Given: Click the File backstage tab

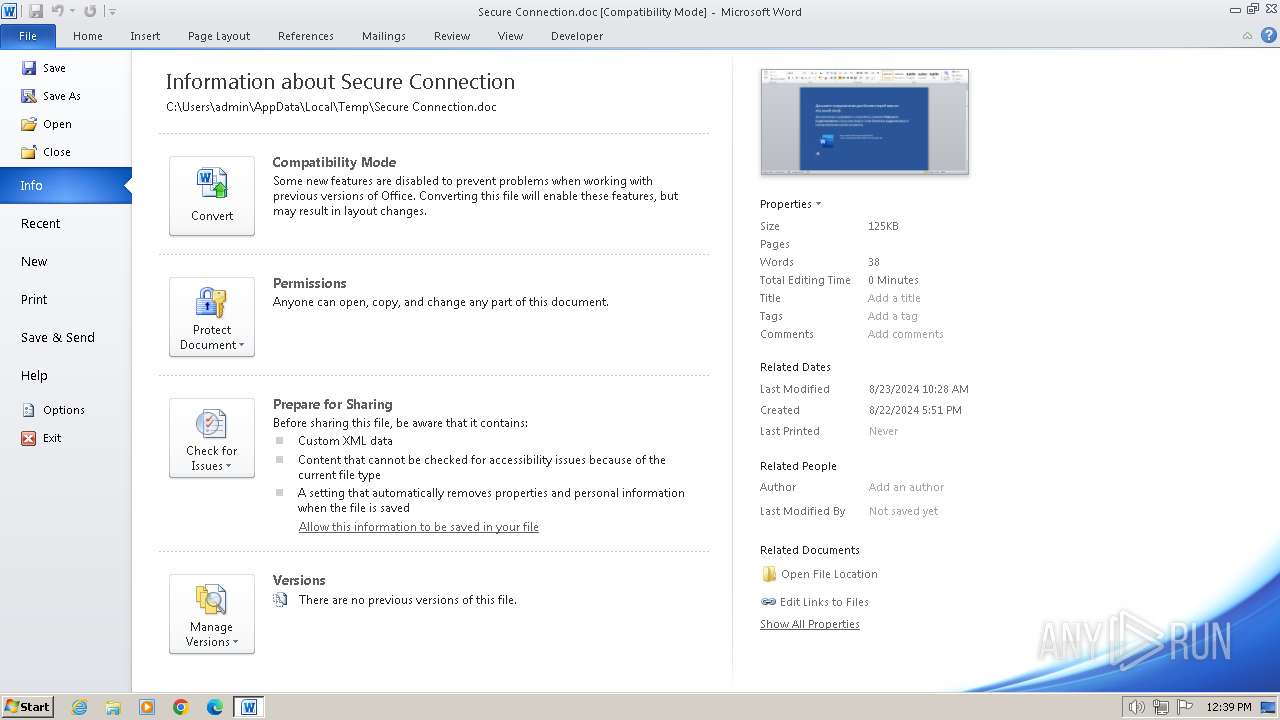Looking at the screenshot, I should click(28, 36).
